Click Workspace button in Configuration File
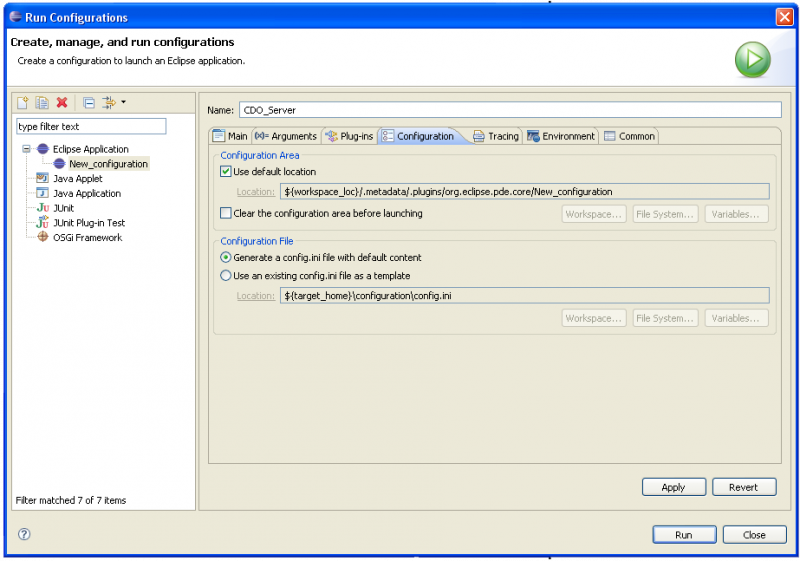Screen dimensions: 800x561 [x=594, y=318]
